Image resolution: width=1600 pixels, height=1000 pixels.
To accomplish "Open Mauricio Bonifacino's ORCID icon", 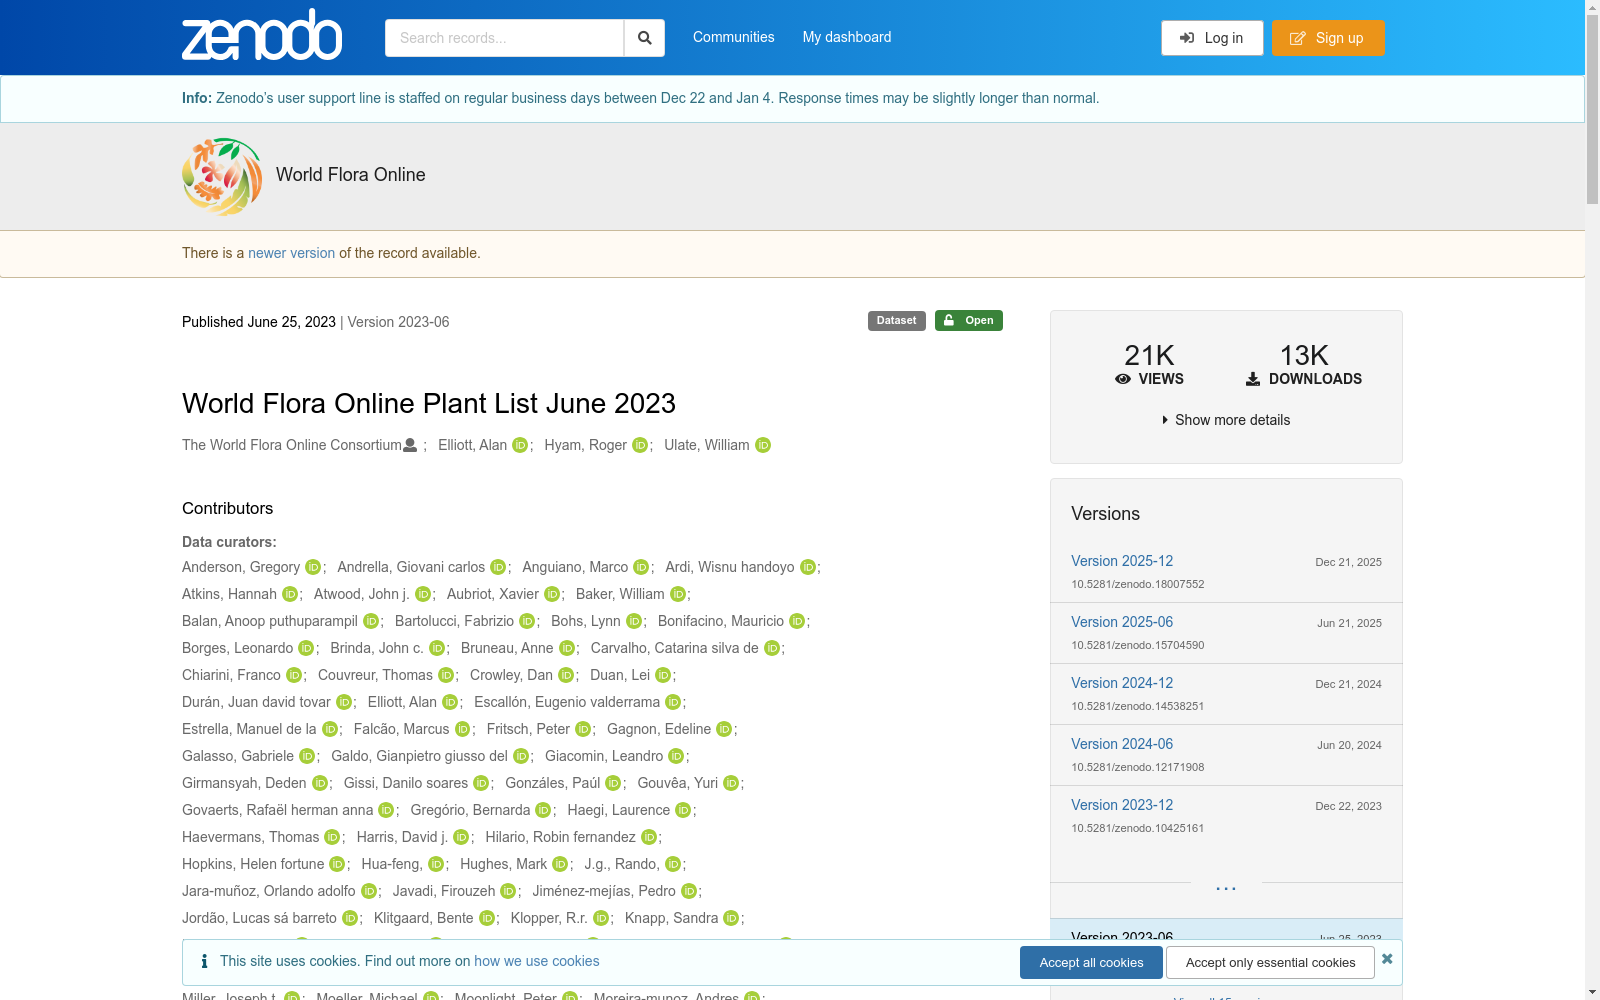I will pyautogui.click(x=797, y=621).
